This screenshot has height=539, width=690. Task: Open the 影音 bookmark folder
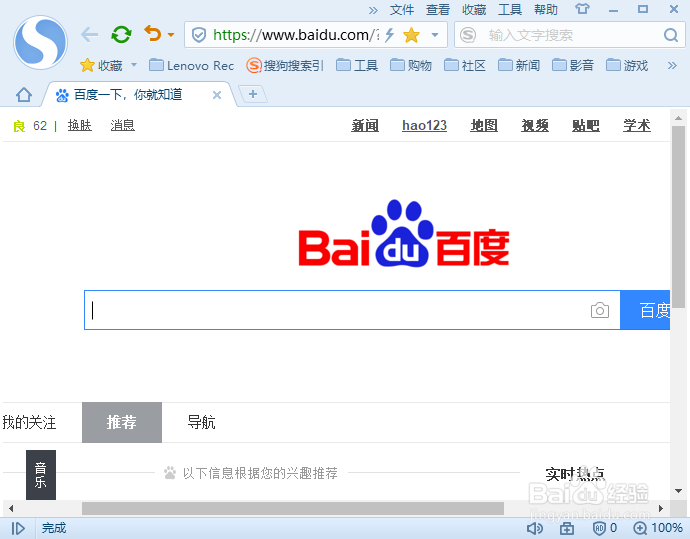[x=573, y=66]
